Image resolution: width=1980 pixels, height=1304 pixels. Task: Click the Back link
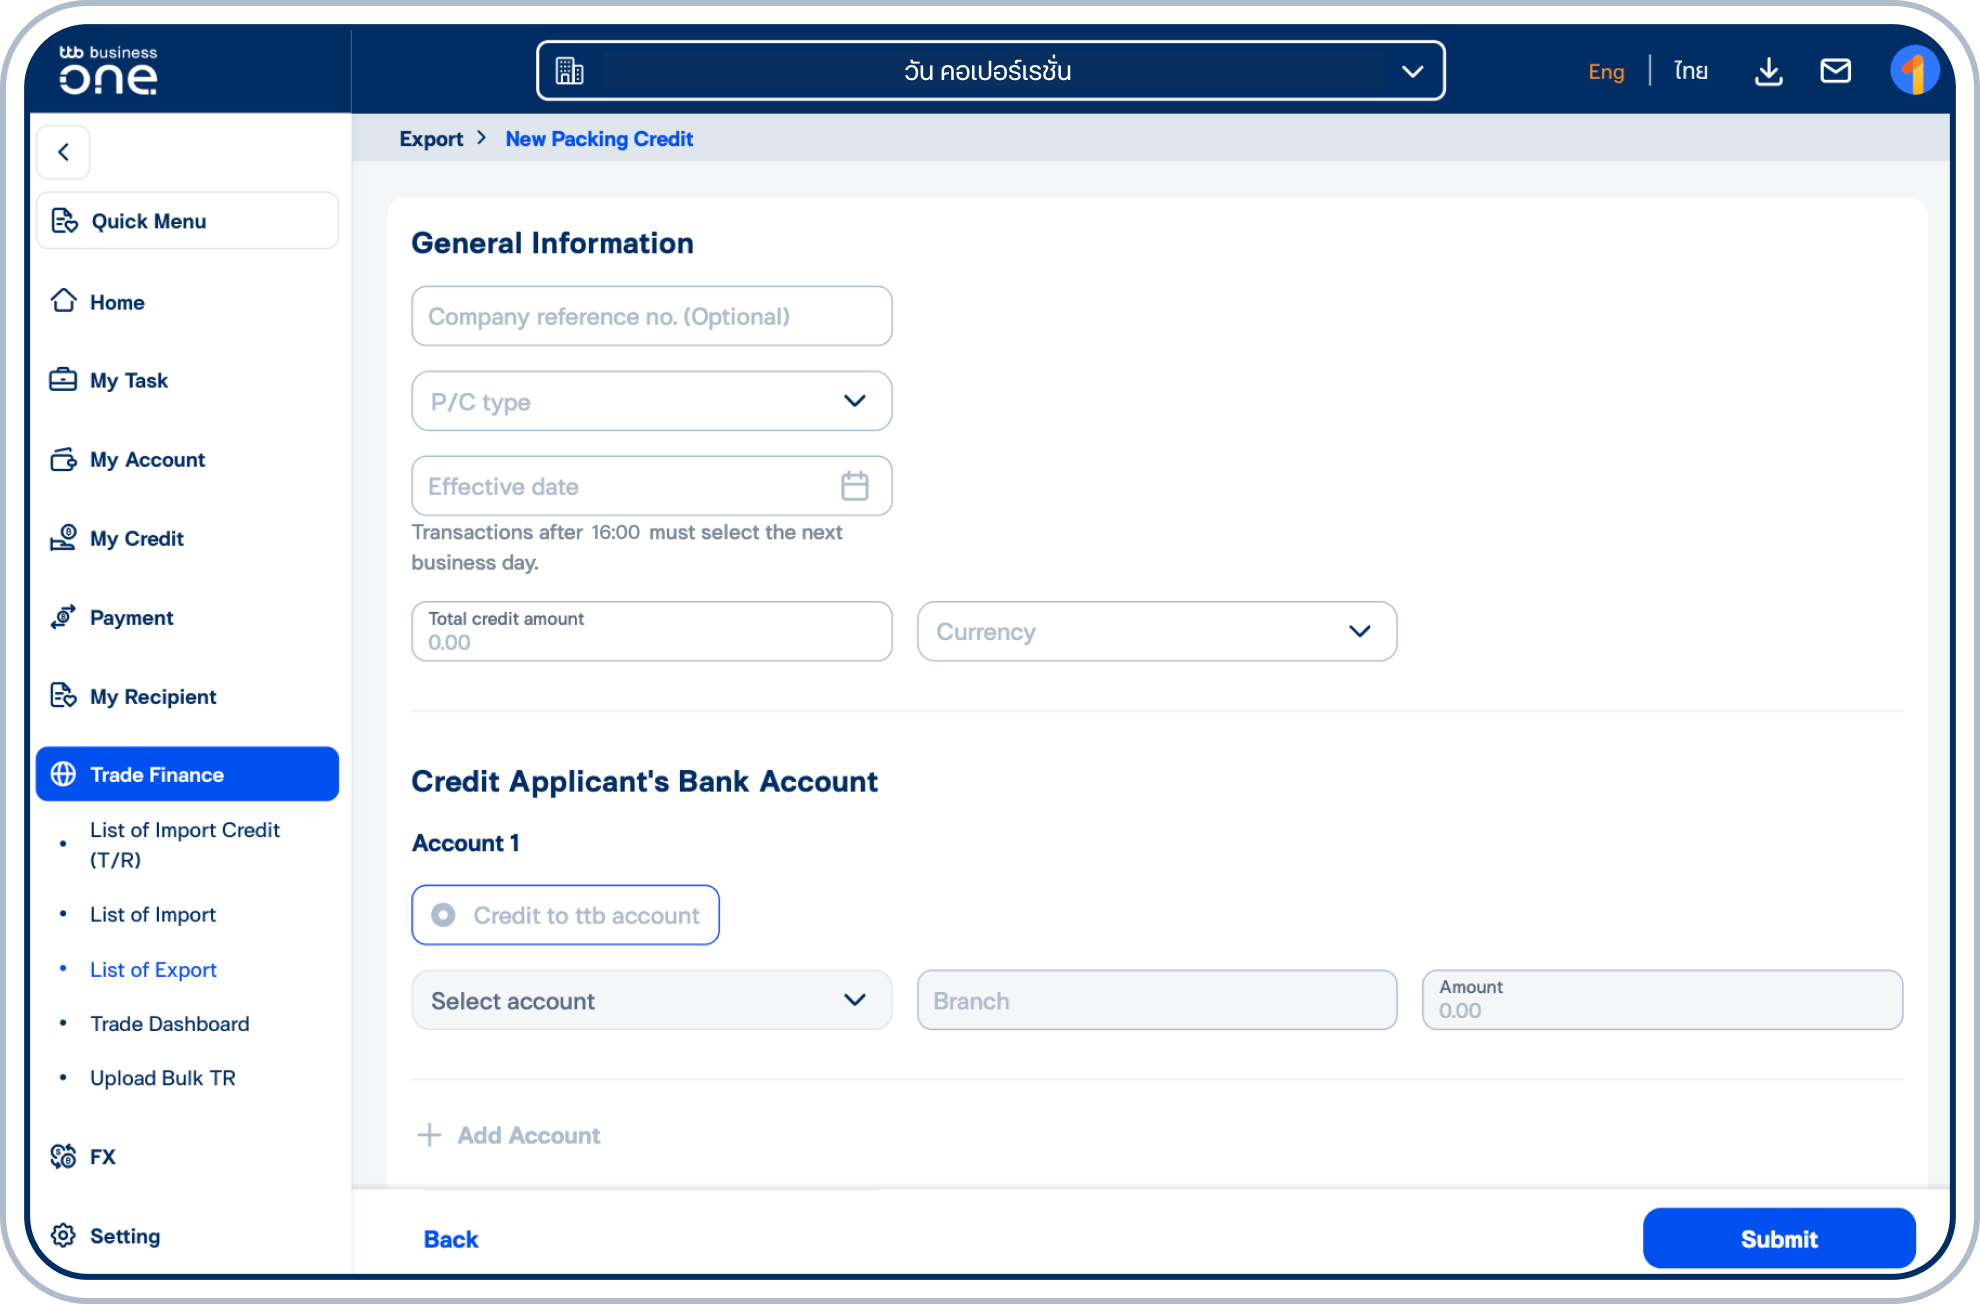pos(450,1239)
